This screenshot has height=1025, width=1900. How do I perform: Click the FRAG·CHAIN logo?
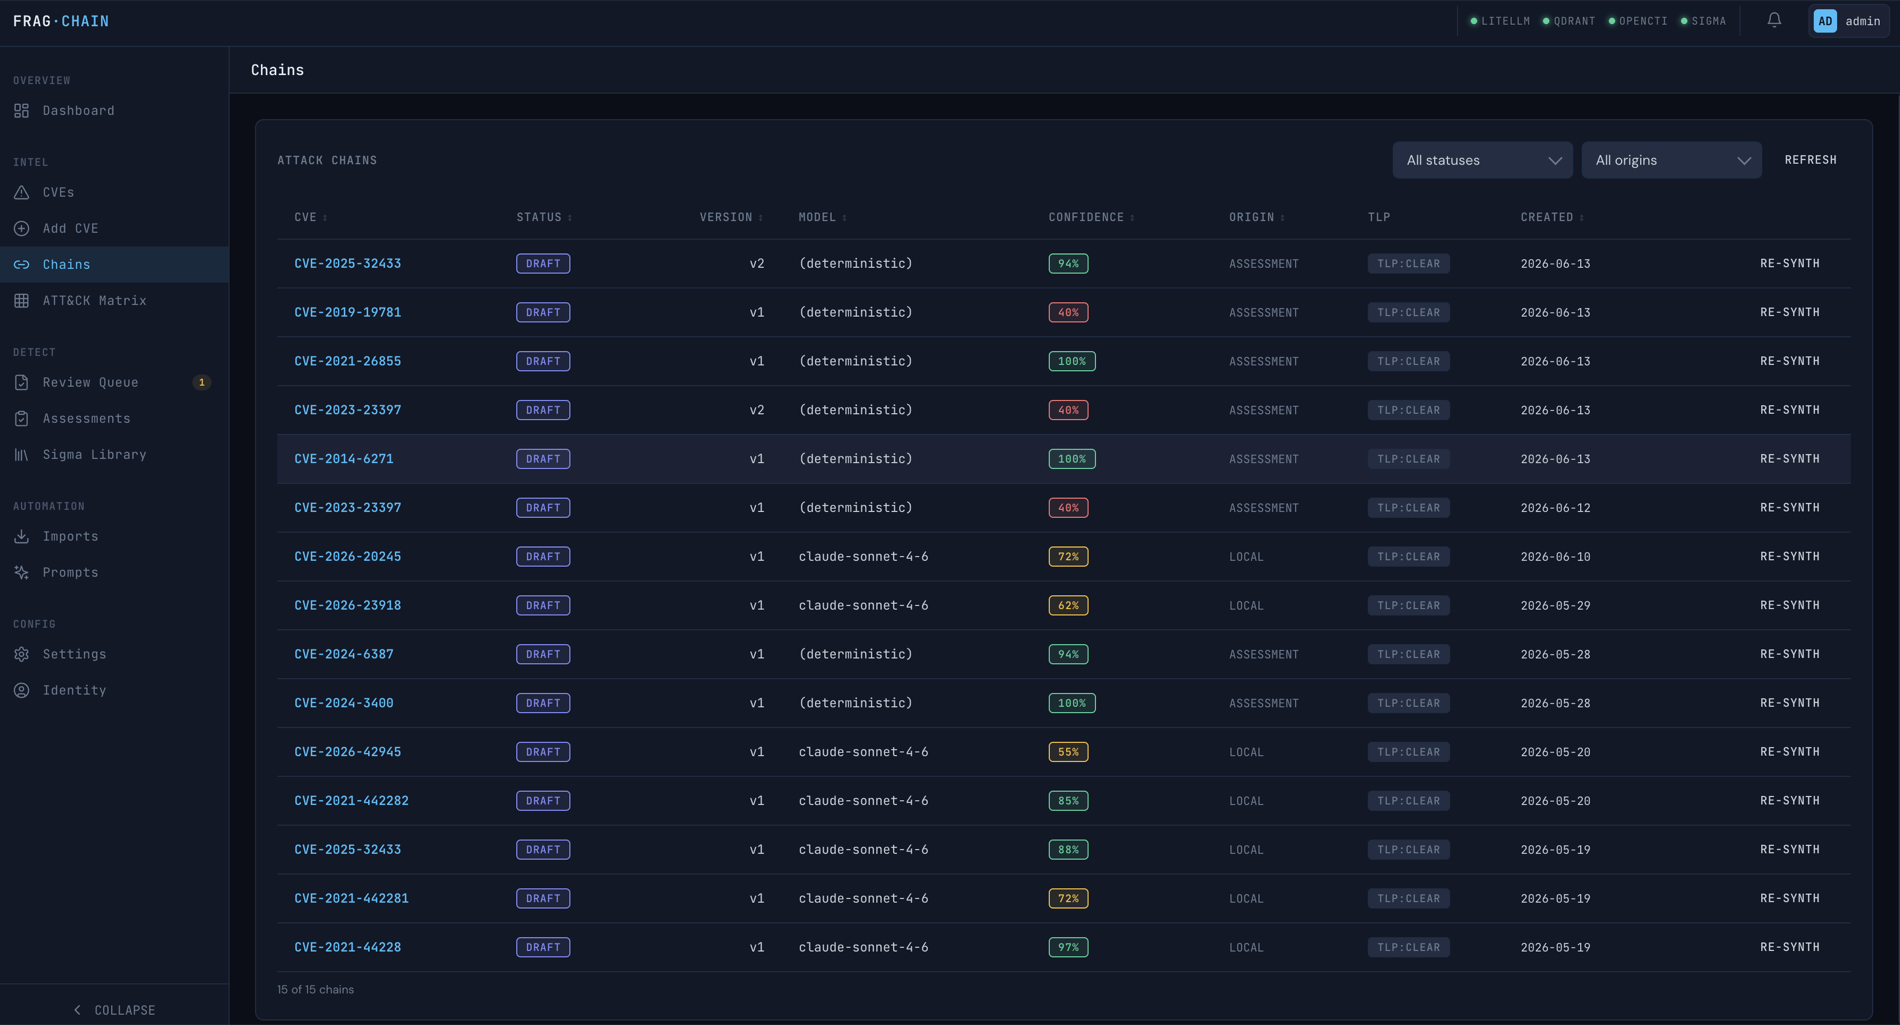(61, 21)
